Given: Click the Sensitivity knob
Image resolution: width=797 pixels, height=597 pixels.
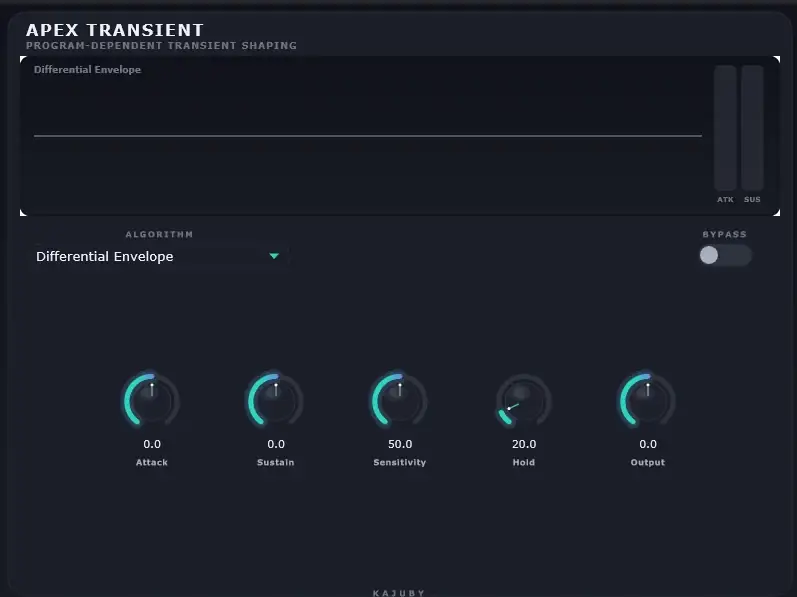Looking at the screenshot, I should click(x=400, y=400).
